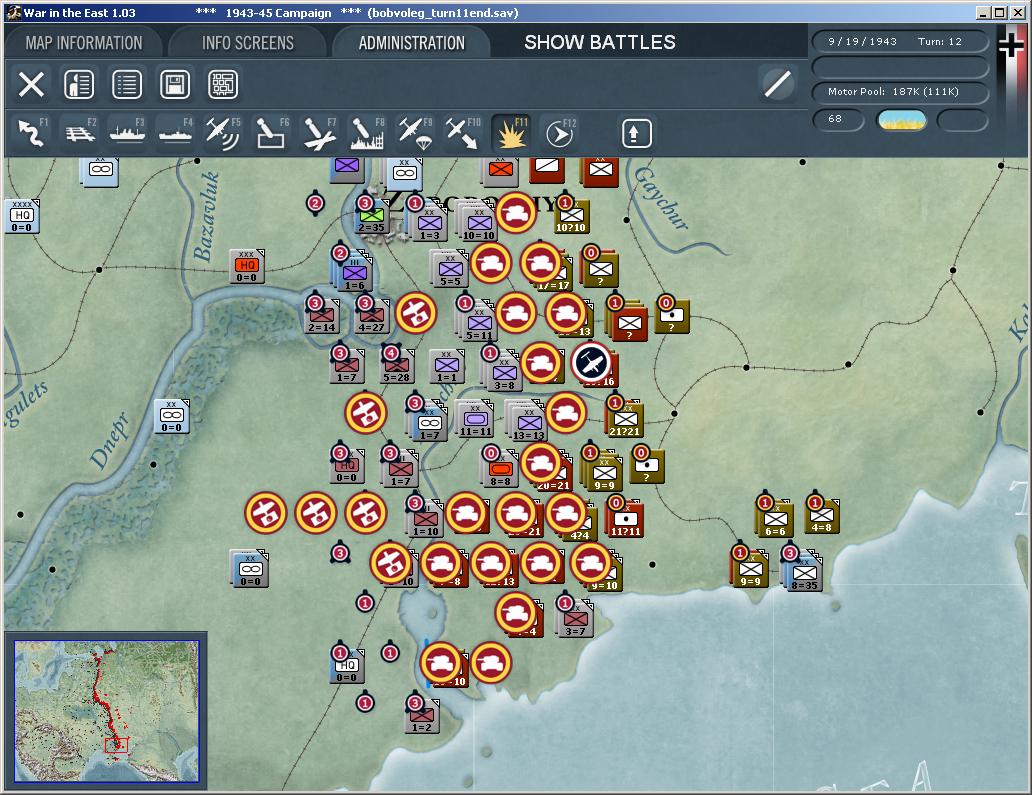
Task: Select the F3 naval transport ship icon
Action: tap(127, 132)
